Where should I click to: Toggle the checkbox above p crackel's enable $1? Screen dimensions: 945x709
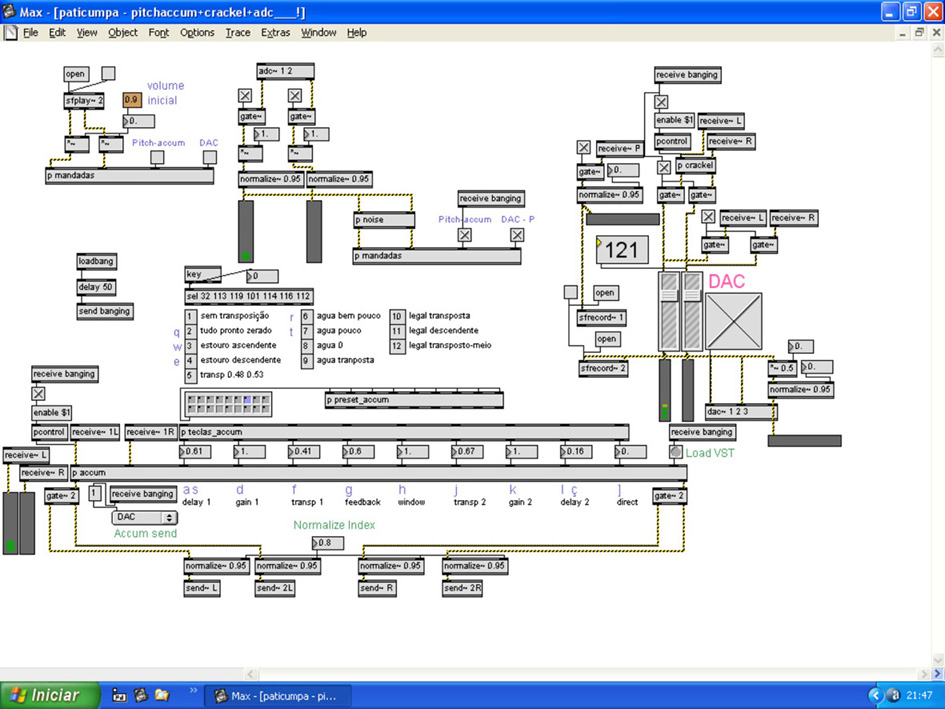pyautogui.click(x=661, y=102)
